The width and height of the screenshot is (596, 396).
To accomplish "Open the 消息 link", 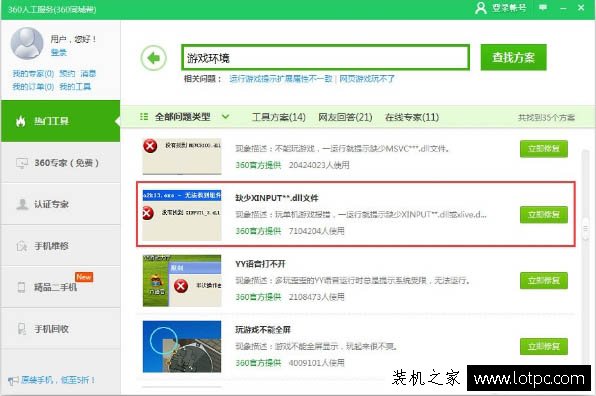I will [x=88, y=73].
